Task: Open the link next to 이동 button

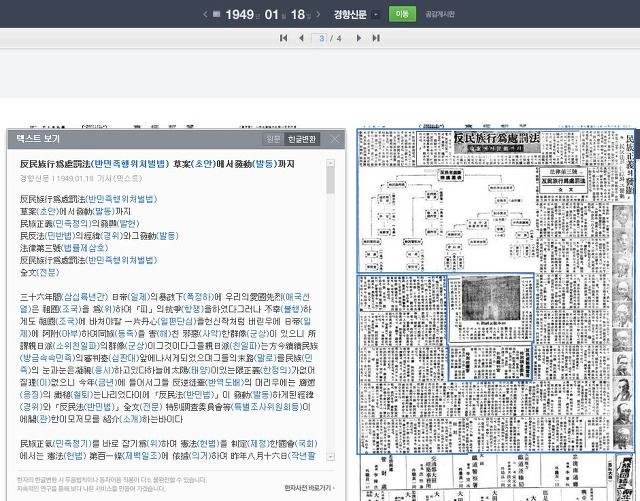Action: click(x=440, y=14)
